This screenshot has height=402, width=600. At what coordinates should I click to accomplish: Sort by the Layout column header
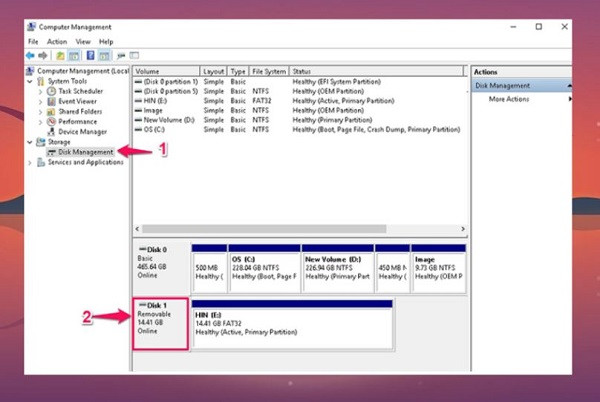point(214,71)
